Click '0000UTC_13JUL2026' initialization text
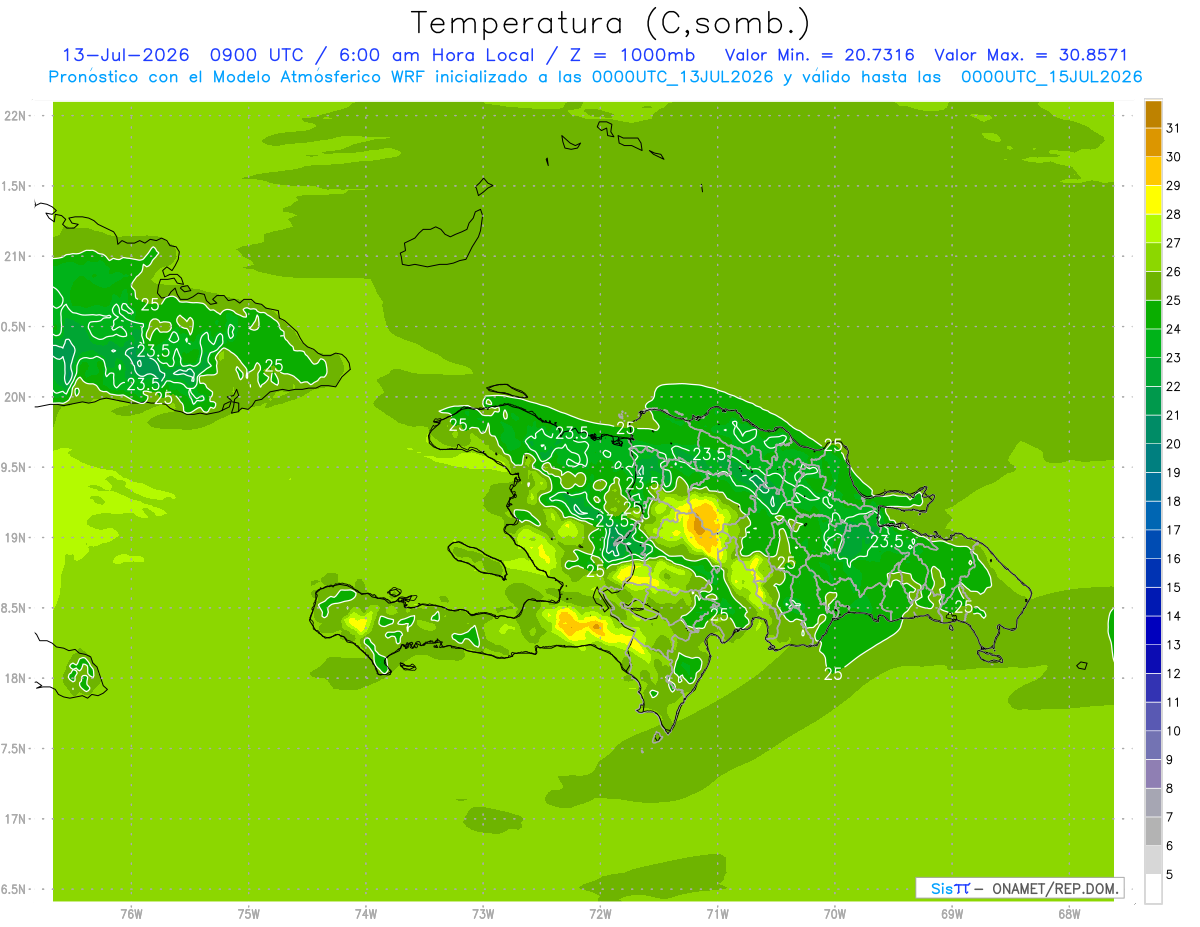This screenshot has height=927, width=1200. click(x=682, y=77)
